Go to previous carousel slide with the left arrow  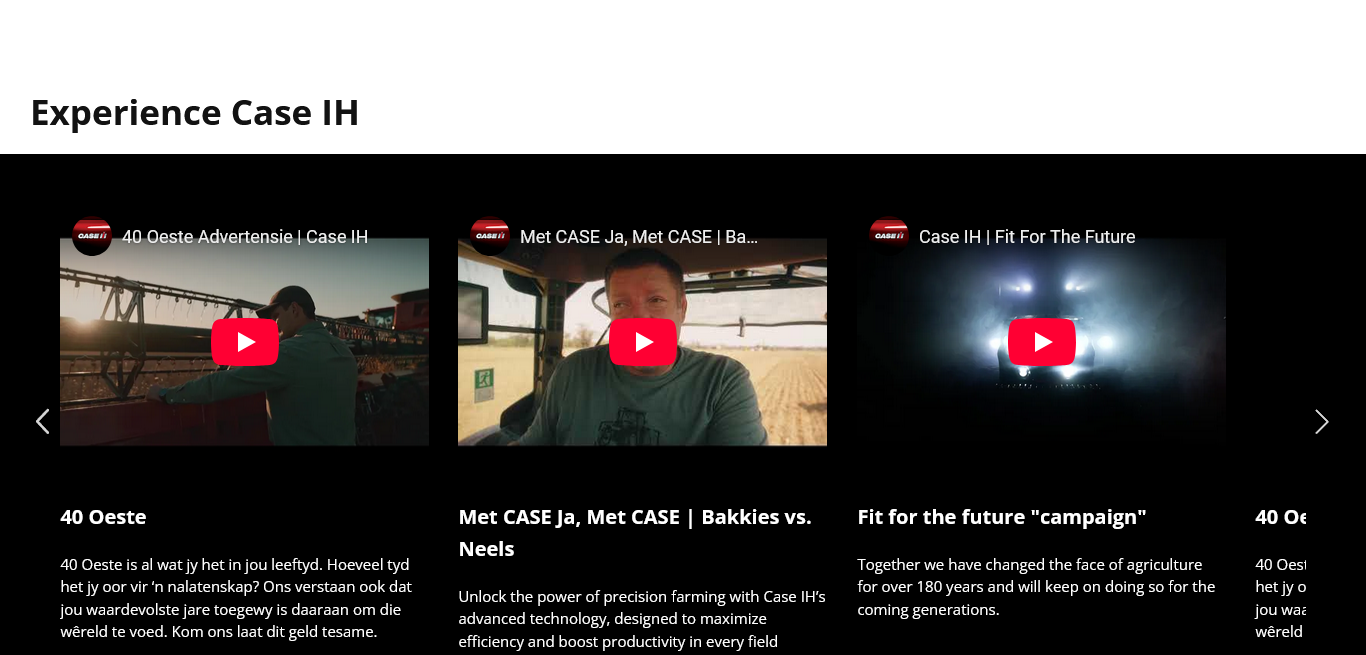(42, 422)
